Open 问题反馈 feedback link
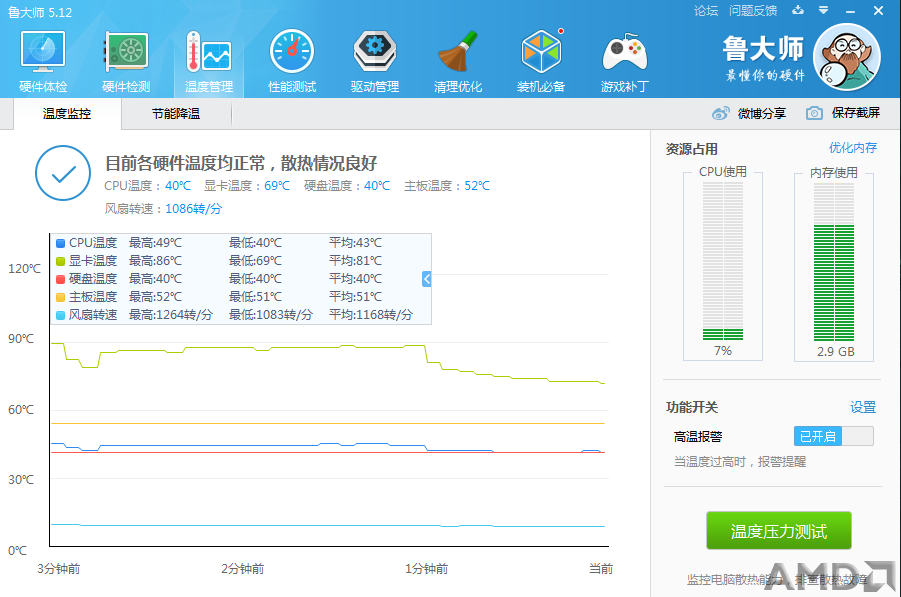Viewport: 901px width, 597px height. [x=753, y=10]
